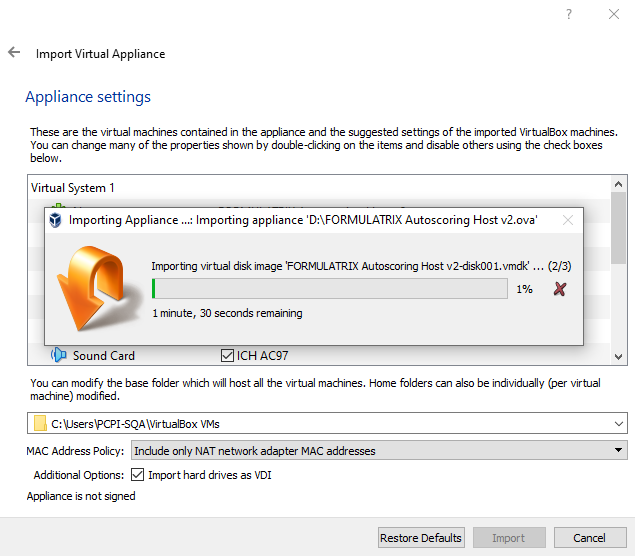
Task: Click the import progress bar
Action: (x=329, y=289)
